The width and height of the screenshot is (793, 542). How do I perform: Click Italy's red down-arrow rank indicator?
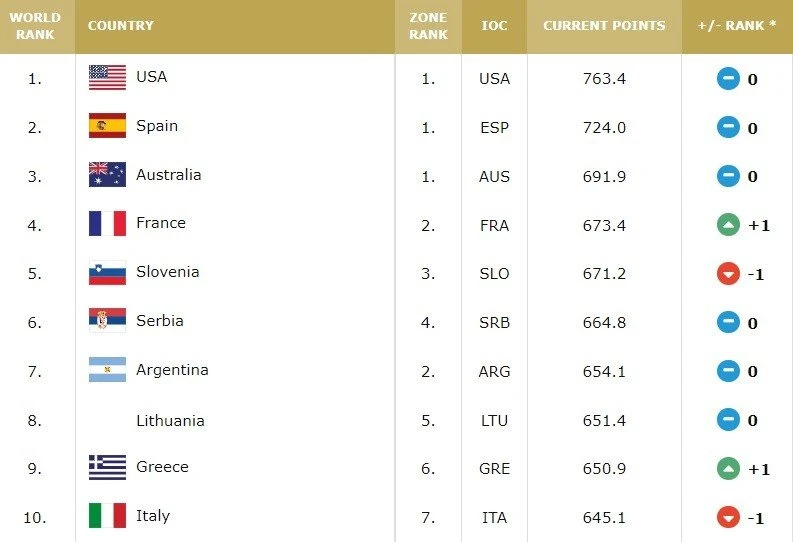pyautogui.click(x=728, y=518)
